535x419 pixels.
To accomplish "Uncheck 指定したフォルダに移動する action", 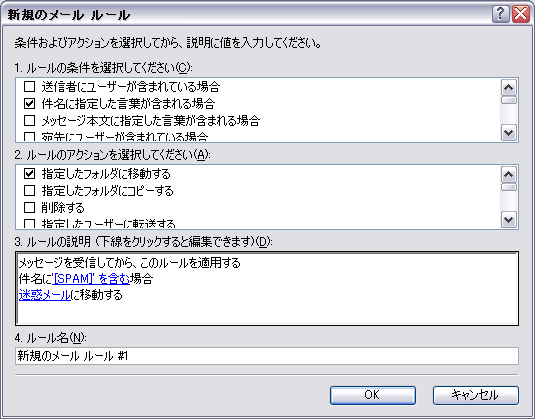I will (29, 174).
